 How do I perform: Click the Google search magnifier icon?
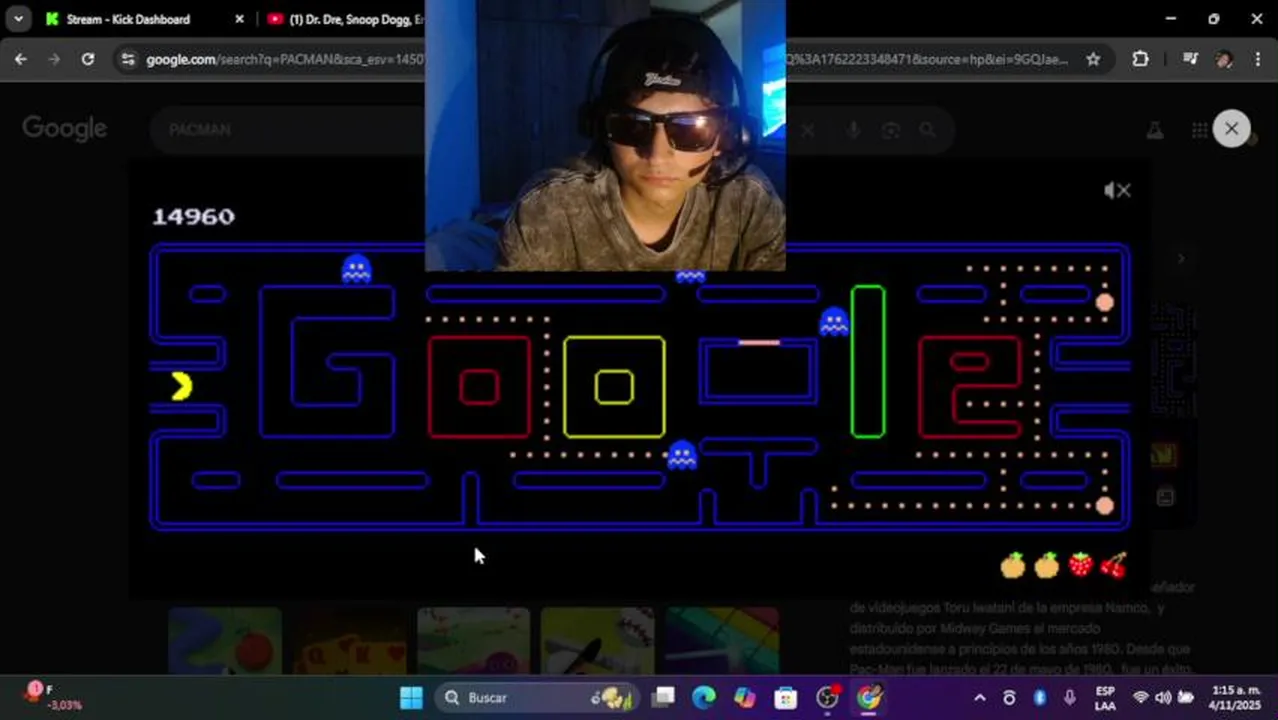coord(928,130)
